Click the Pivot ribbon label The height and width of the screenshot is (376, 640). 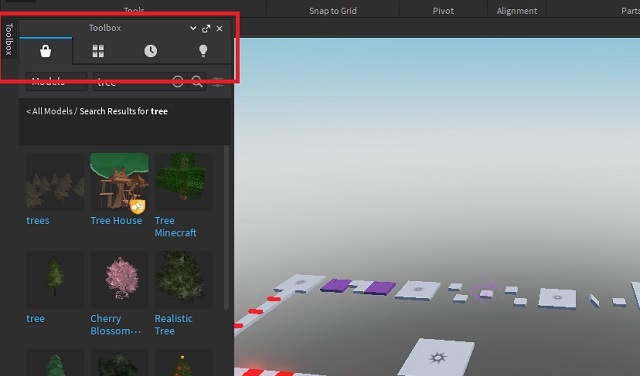[x=443, y=11]
